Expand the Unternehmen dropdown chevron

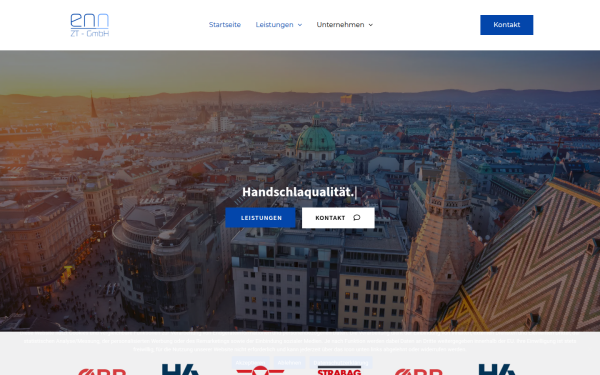pyautogui.click(x=370, y=25)
